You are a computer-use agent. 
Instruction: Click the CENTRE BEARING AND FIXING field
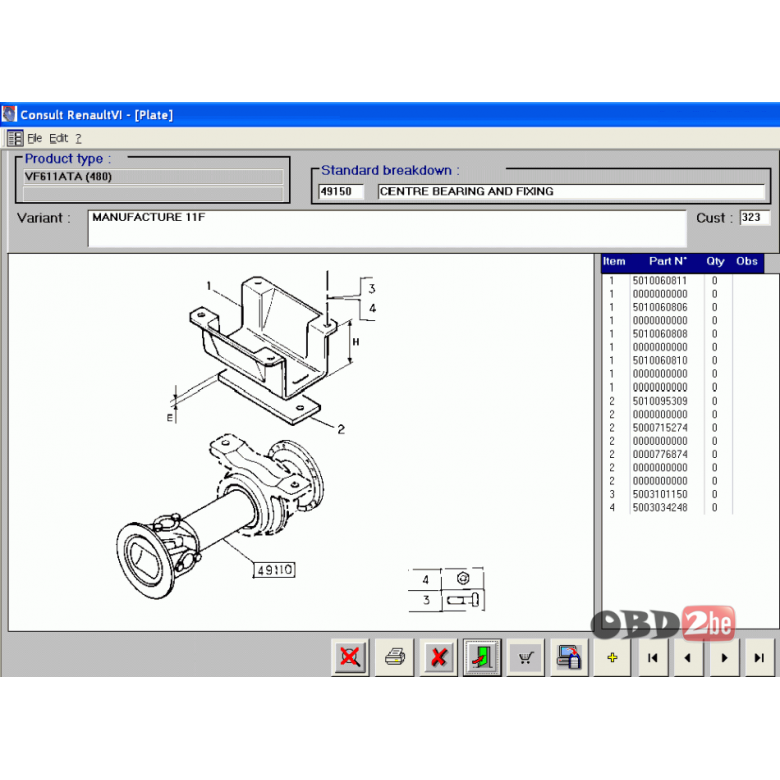tap(571, 191)
